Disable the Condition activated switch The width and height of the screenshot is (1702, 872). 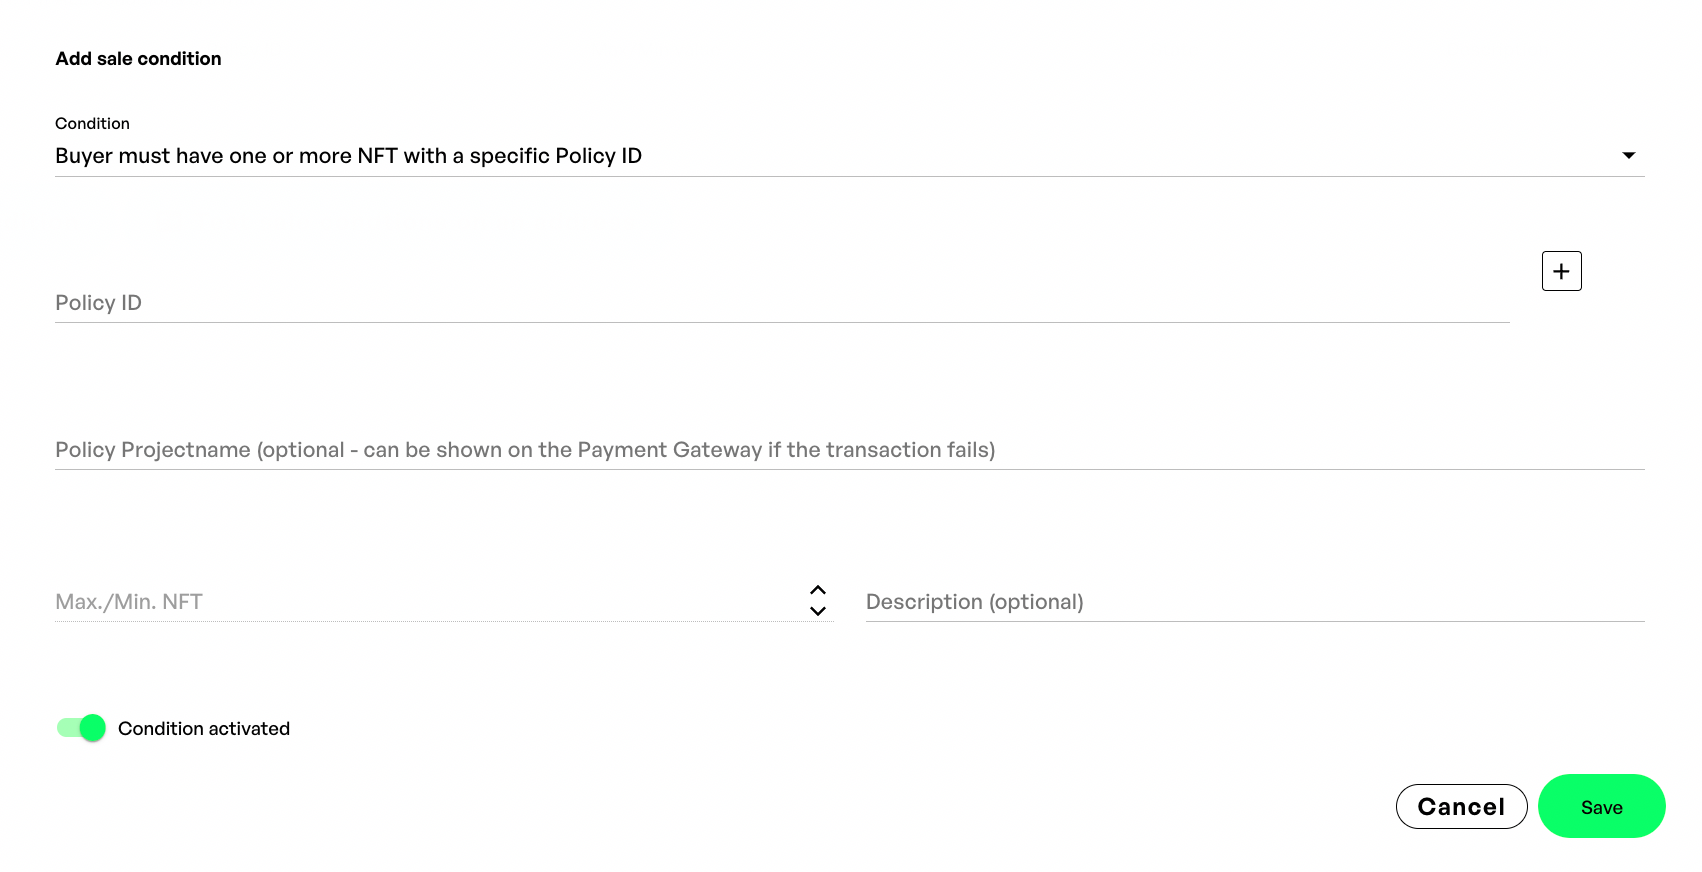pyautogui.click(x=81, y=728)
